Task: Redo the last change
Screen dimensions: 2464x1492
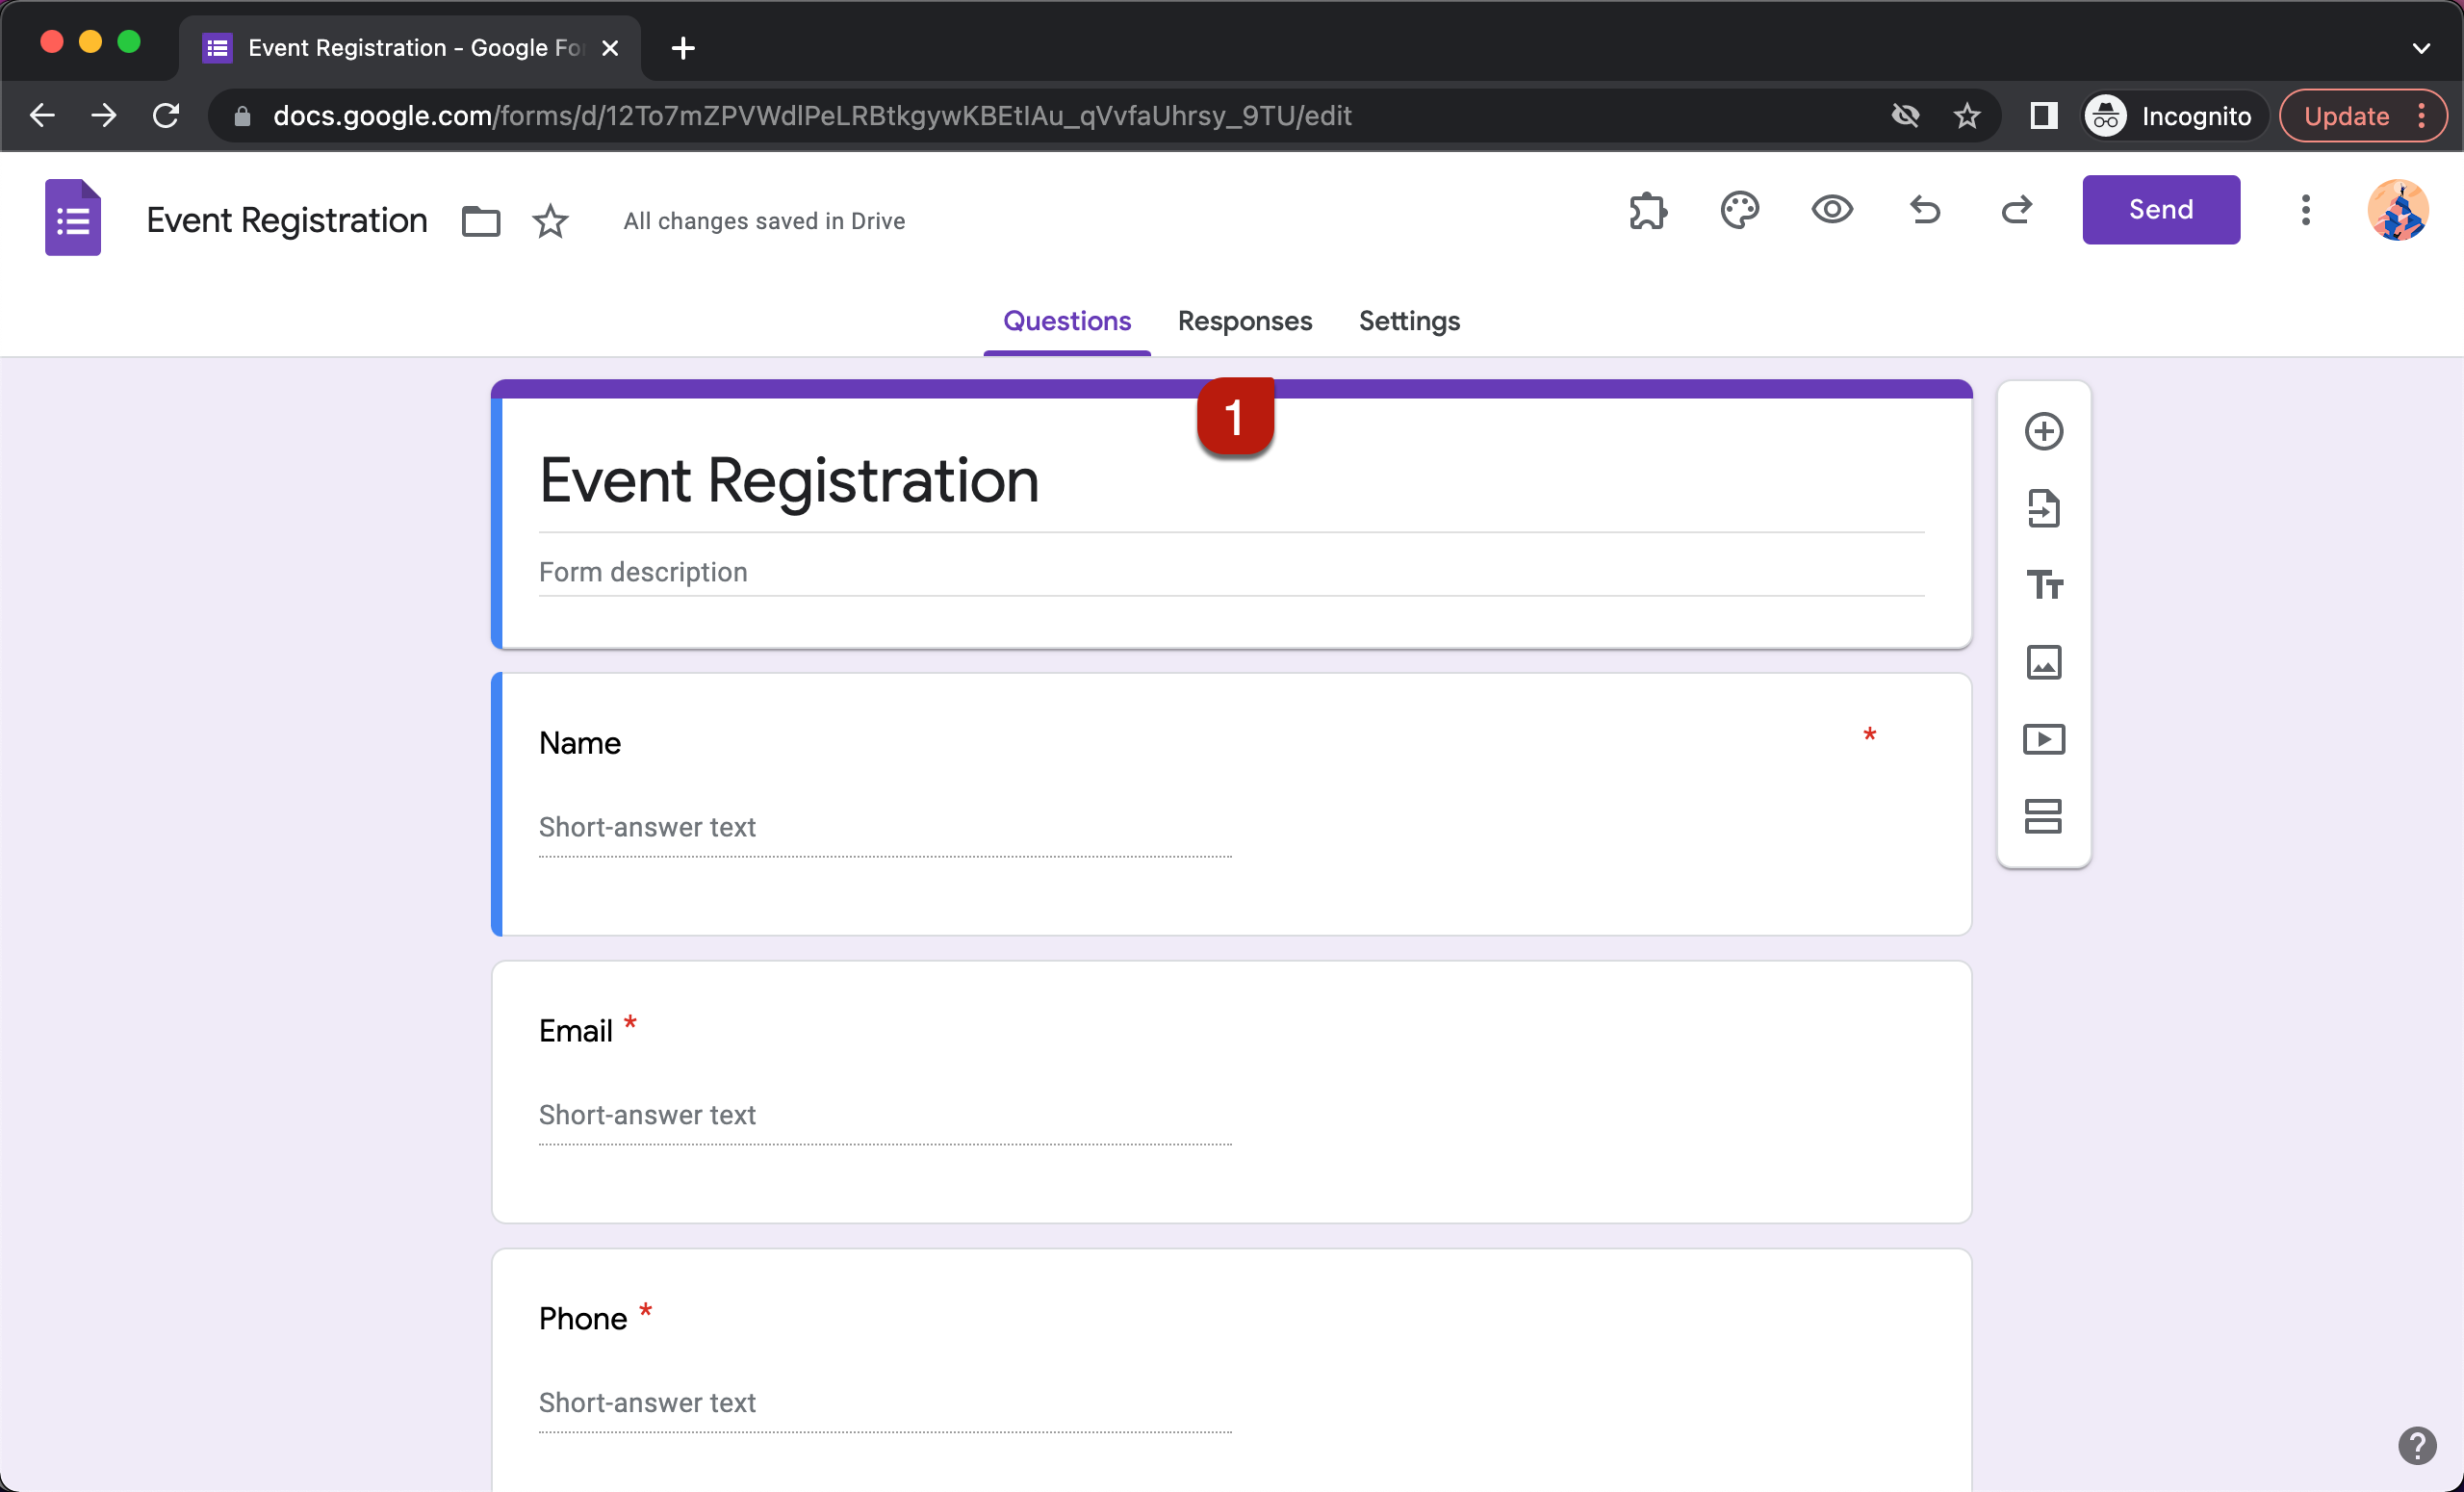Action: (x=2017, y=210)
